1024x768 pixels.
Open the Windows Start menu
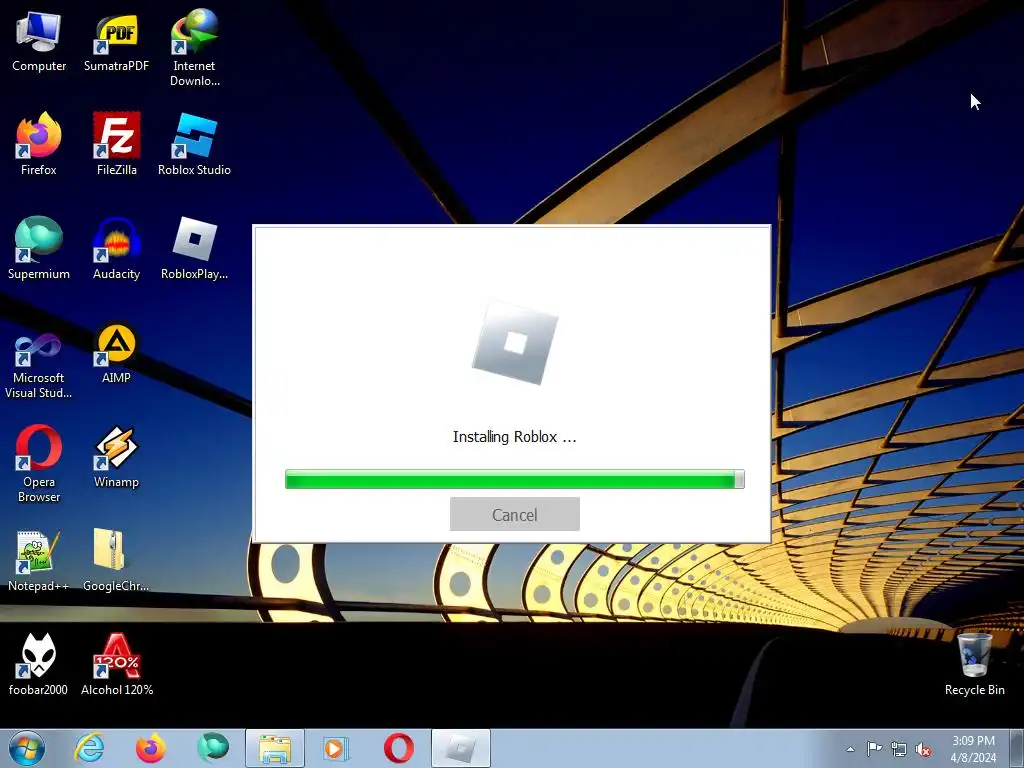(27, 748)
